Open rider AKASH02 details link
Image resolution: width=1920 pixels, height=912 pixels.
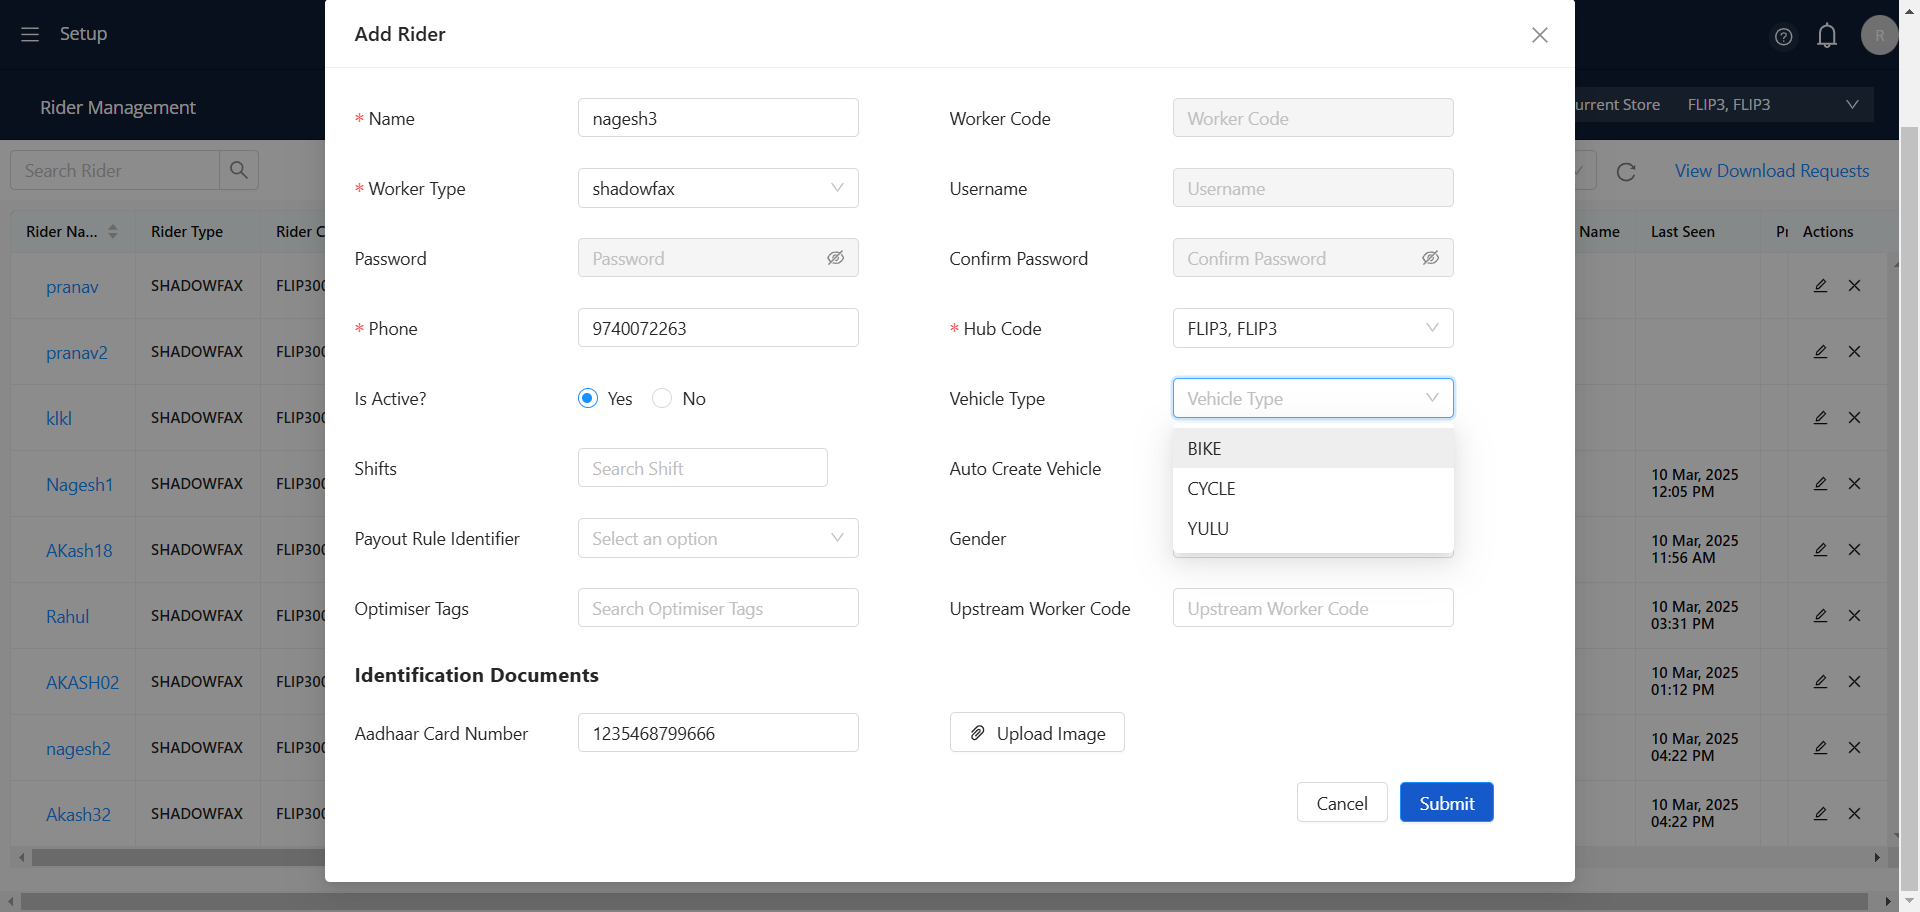pyautogui.click(x=82, y=683)
